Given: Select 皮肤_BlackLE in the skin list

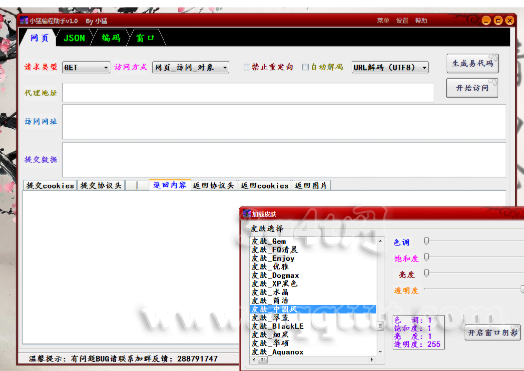Looking at the screenshot, I should (313, 326).
